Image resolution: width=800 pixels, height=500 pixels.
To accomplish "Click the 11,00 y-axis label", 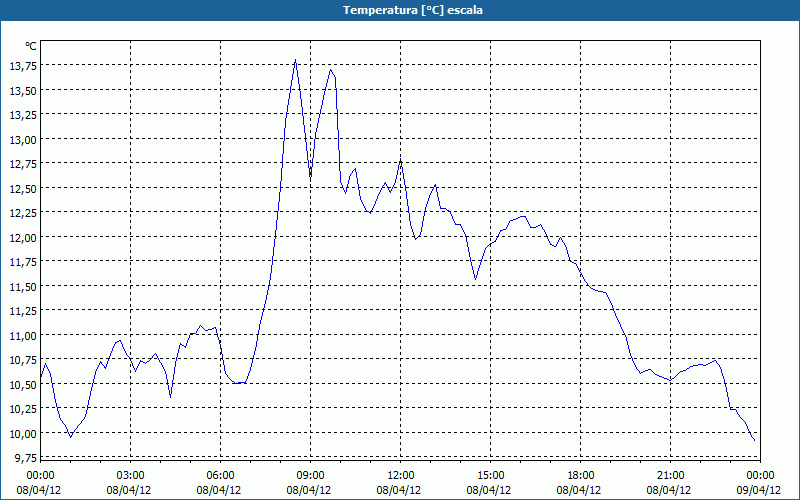I will tap(23, 335).
